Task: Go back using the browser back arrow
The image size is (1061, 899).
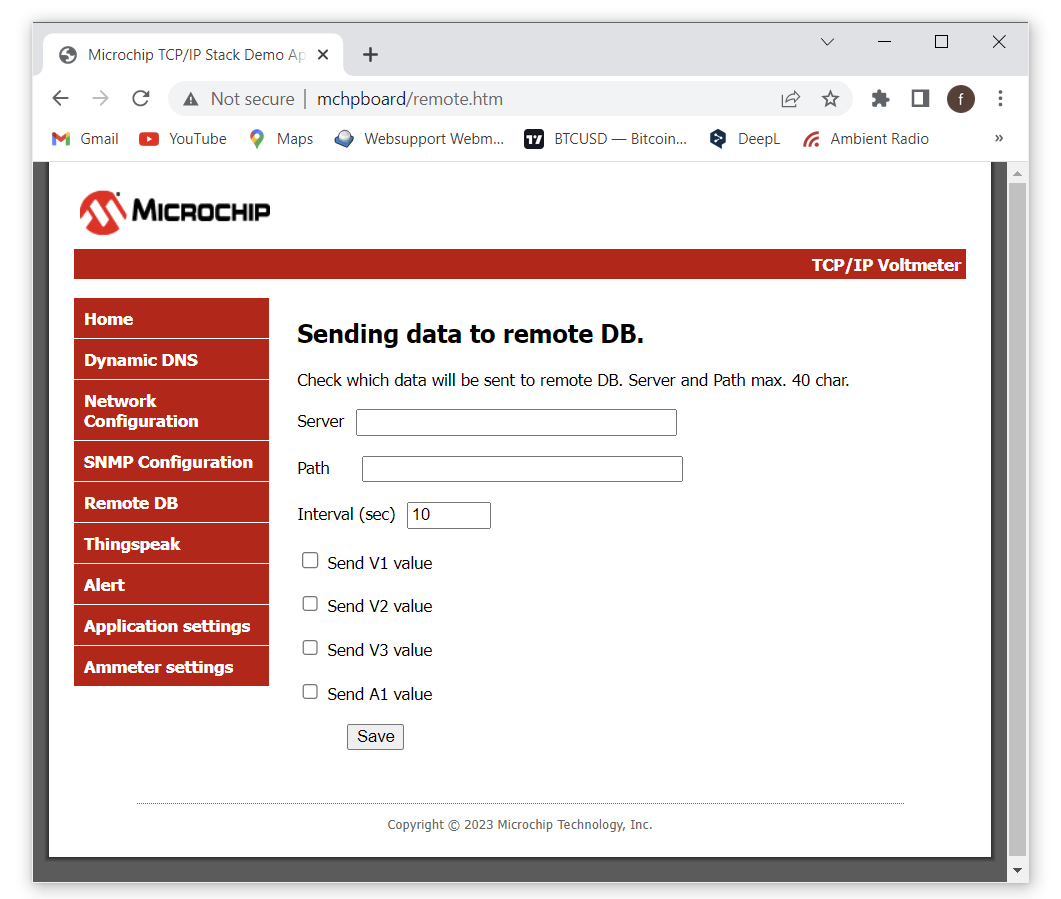Action: (x=61, y=98)
